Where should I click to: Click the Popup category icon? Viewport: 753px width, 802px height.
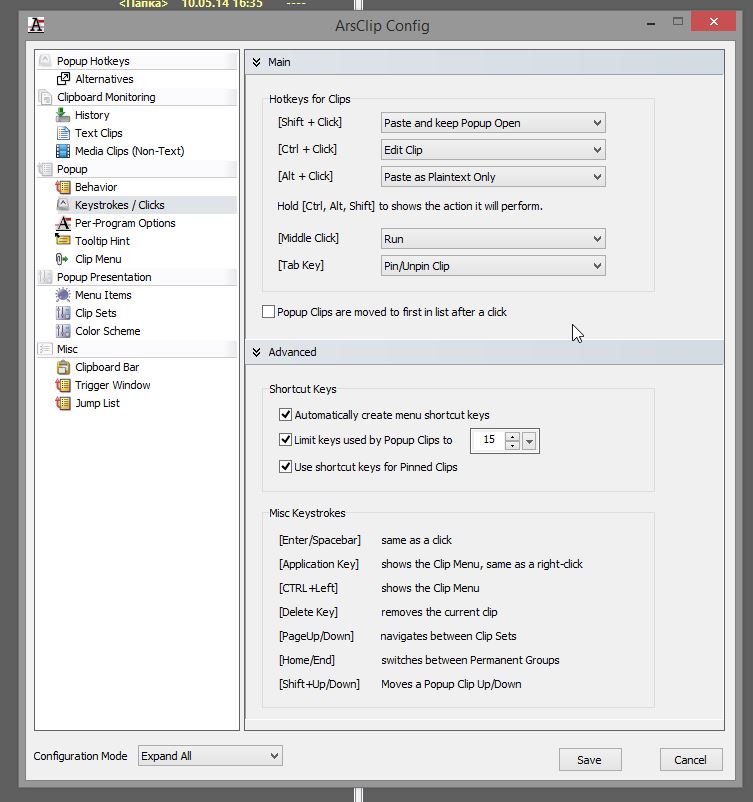[45, 169]
